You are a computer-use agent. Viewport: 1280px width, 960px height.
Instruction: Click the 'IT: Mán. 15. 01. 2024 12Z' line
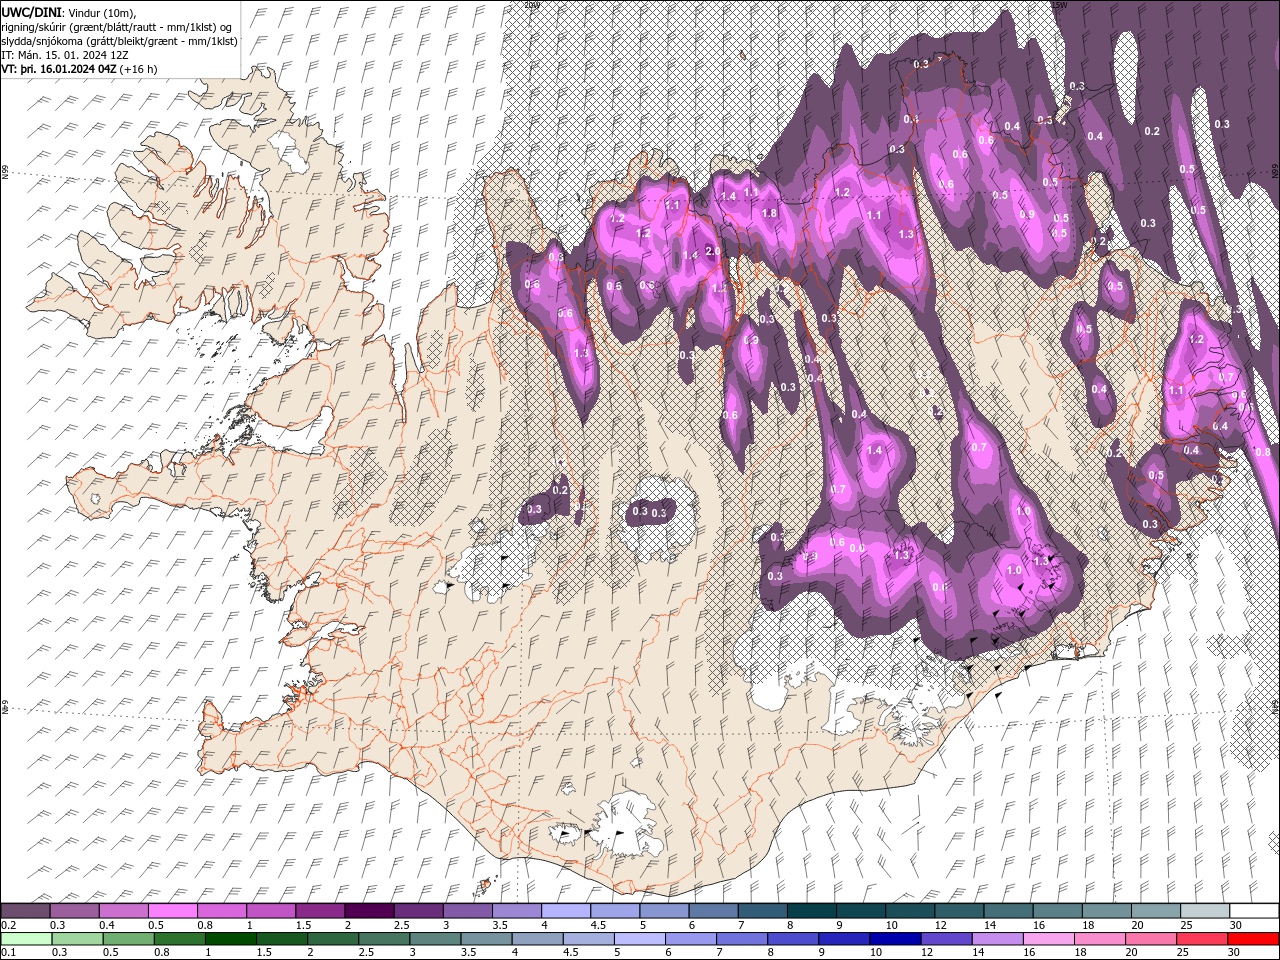(x=66, y=55)
